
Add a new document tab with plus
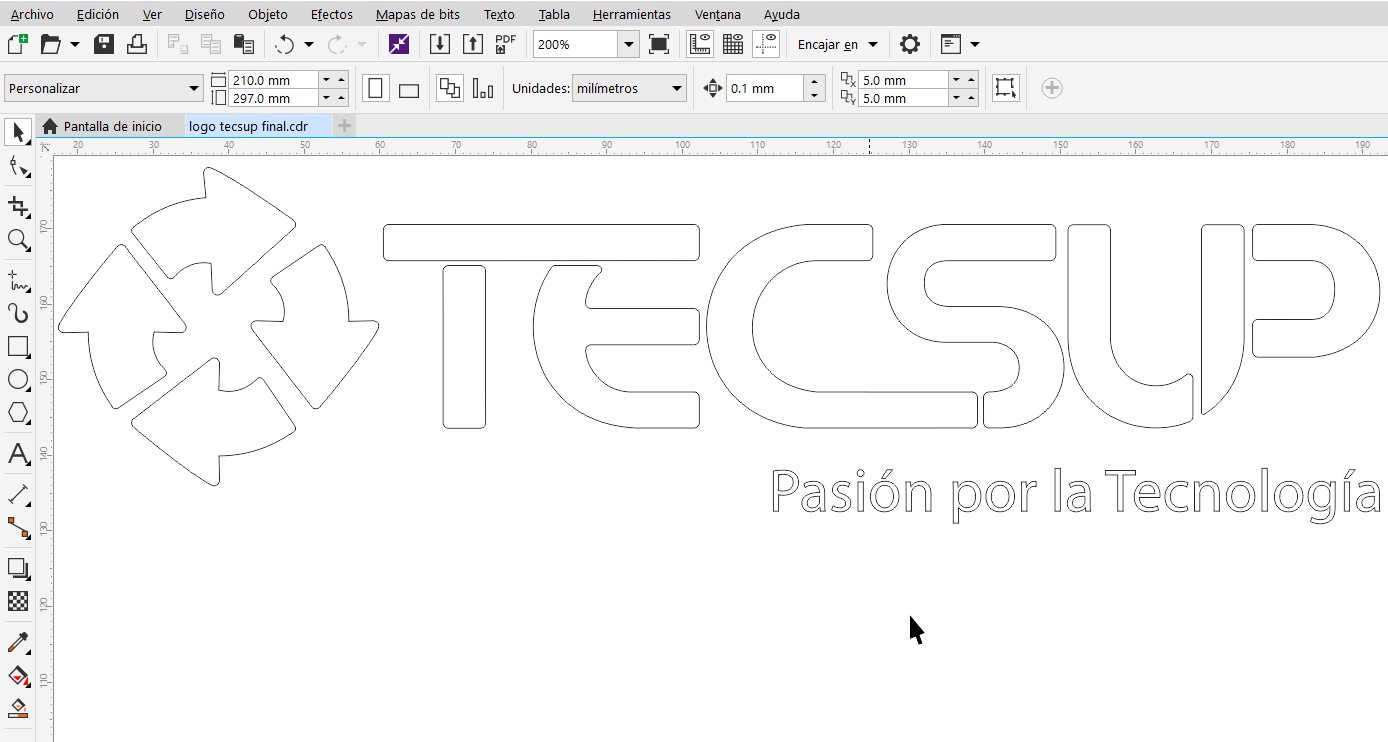pos(344,126)
